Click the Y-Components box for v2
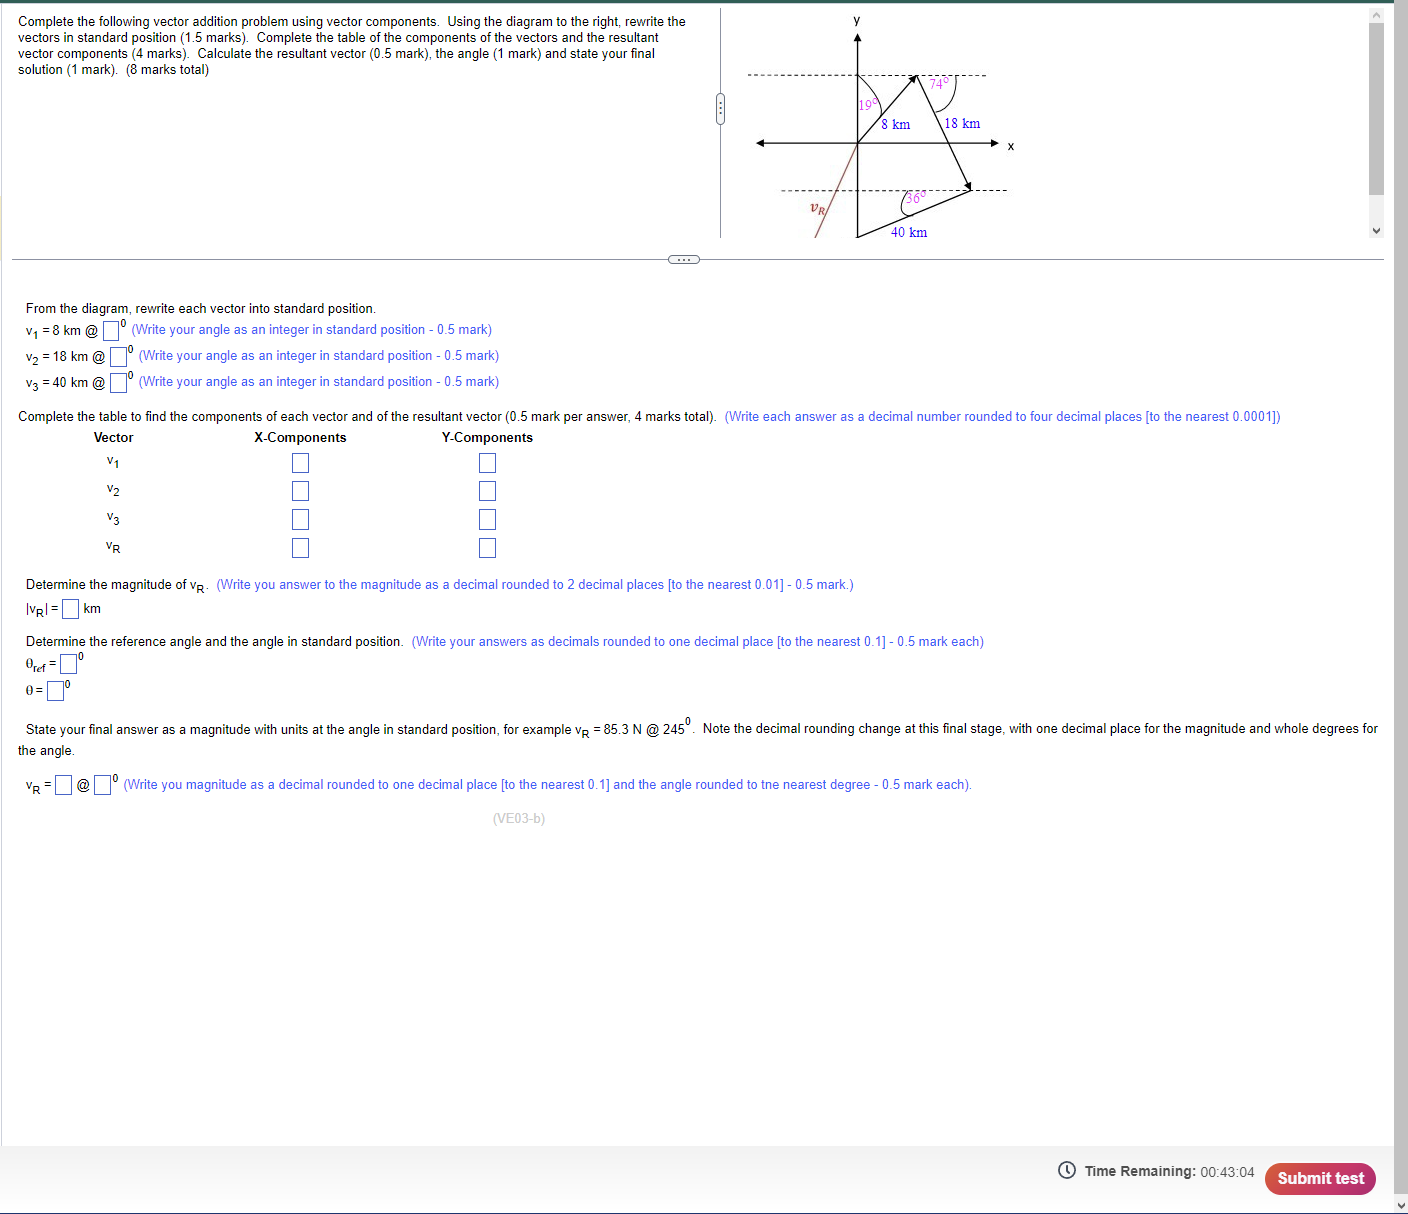 [487, 490]
